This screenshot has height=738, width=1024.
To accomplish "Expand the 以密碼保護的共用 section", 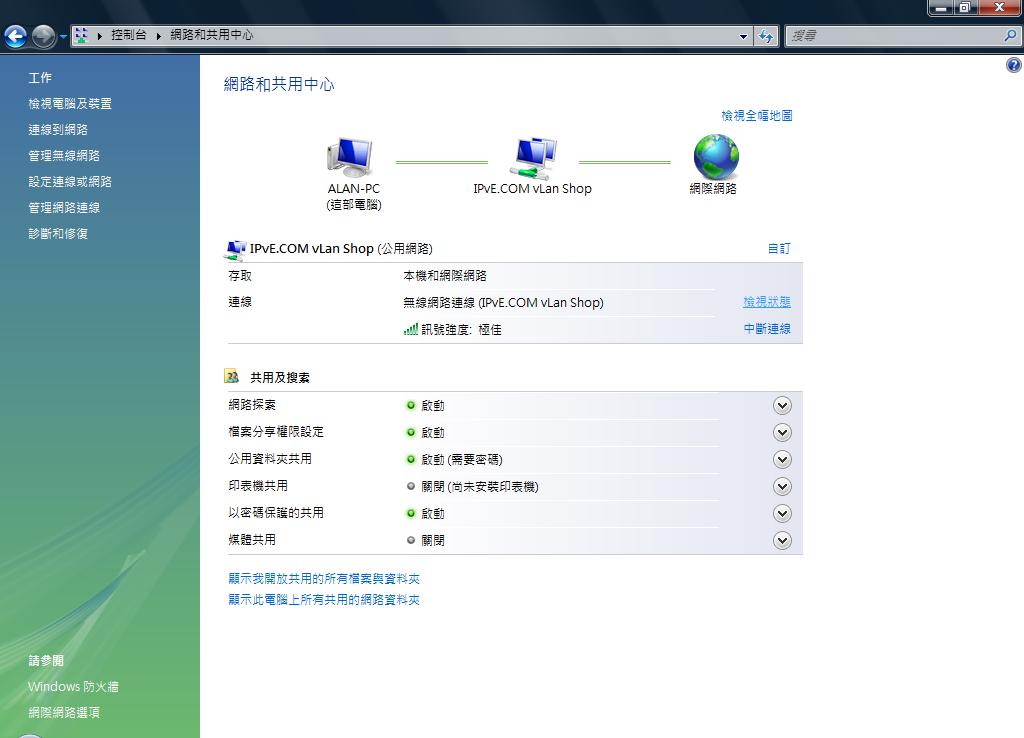I will point(782,513).
